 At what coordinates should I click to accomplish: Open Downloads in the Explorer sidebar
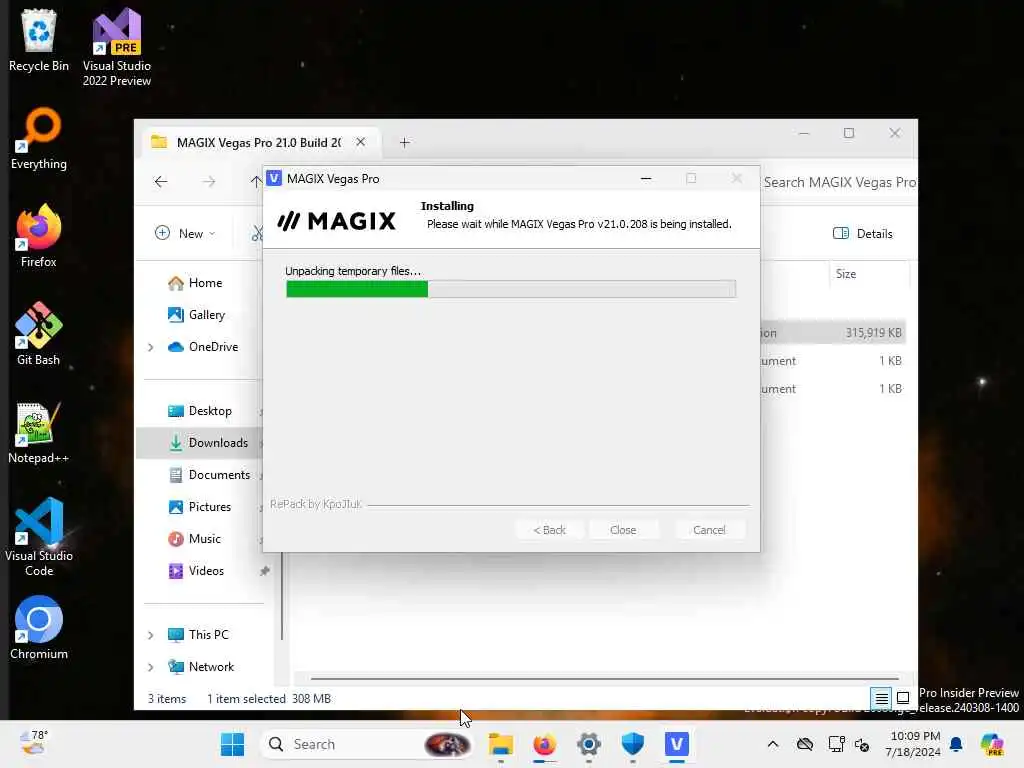click(208, 443)
